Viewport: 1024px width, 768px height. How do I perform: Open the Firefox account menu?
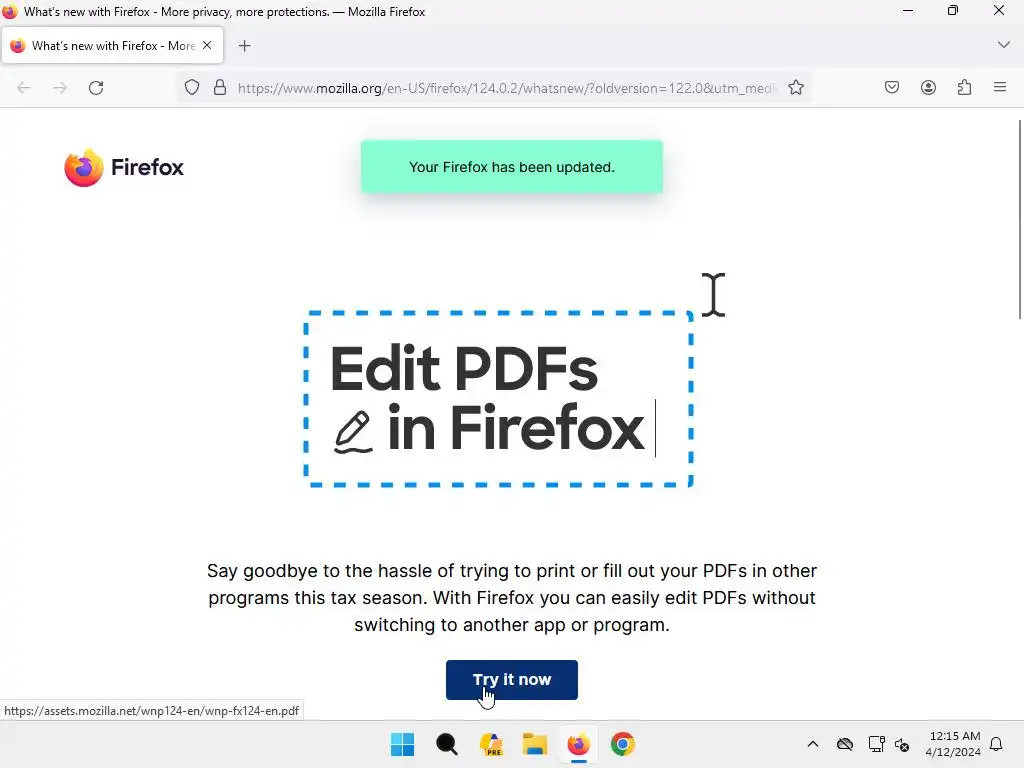coord(928,88)
